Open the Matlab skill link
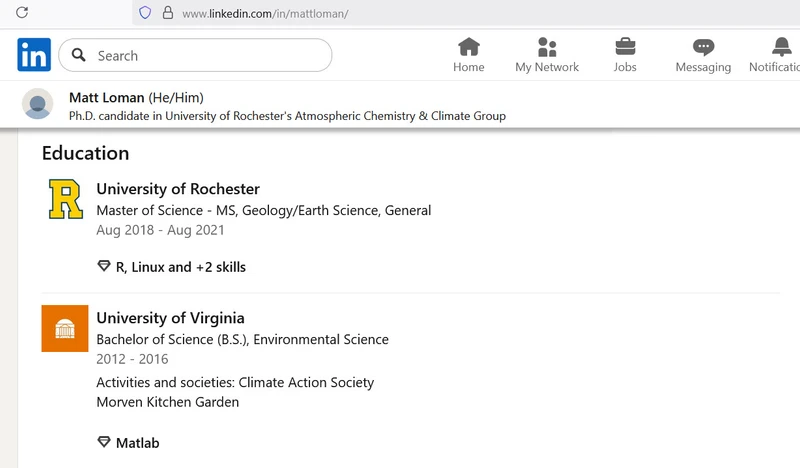800x468 pixels. (x=128, y=442)
